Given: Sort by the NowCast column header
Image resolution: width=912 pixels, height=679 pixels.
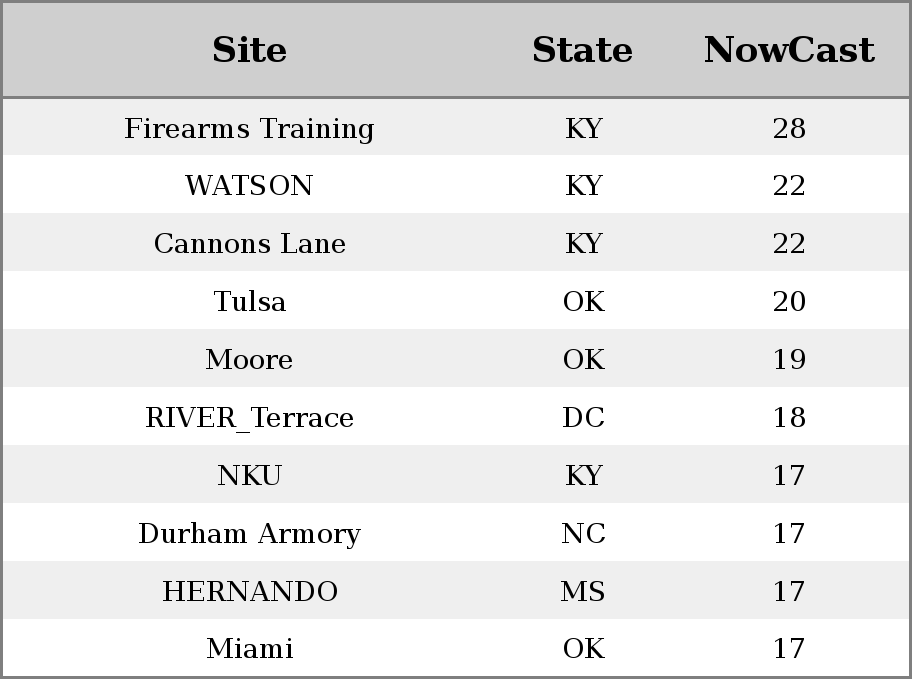Looking at the screenshot, I should [789, 49].
